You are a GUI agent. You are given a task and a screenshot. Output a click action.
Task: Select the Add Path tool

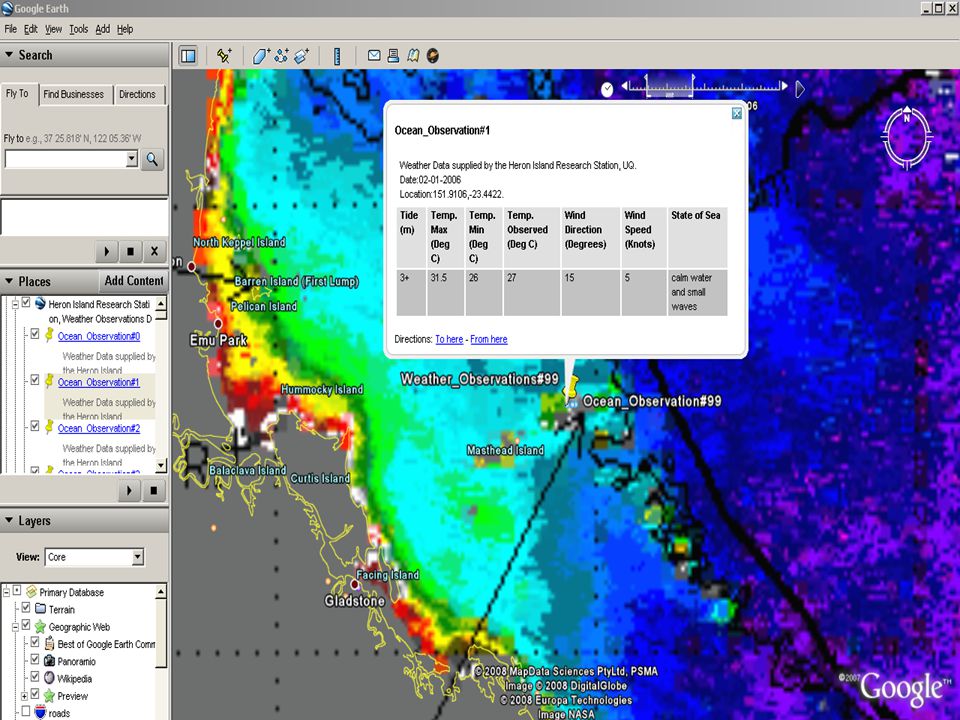click(282, 56)
